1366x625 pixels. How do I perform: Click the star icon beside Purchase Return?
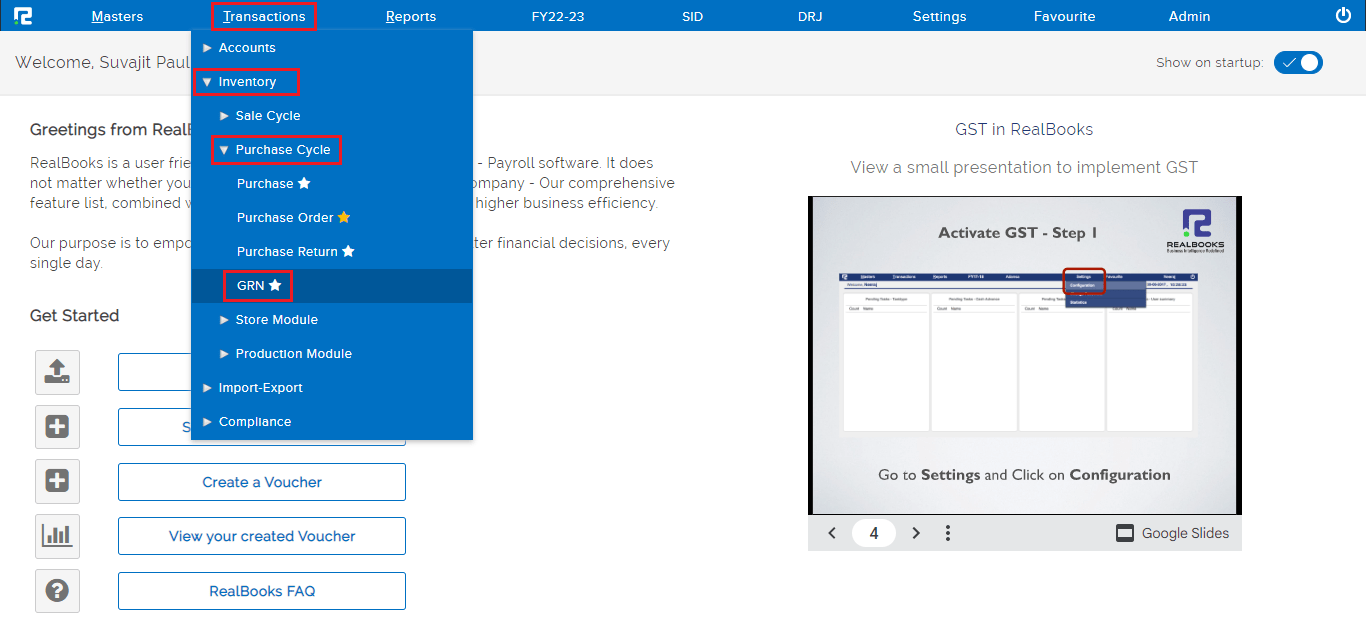coord(348,252)
